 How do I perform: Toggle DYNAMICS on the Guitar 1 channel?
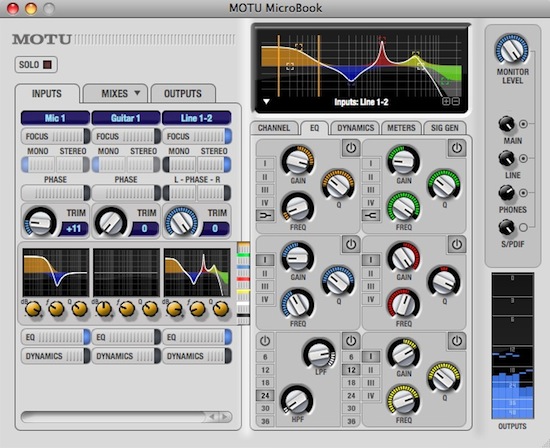pyautogui.click(x=126, y=356)
